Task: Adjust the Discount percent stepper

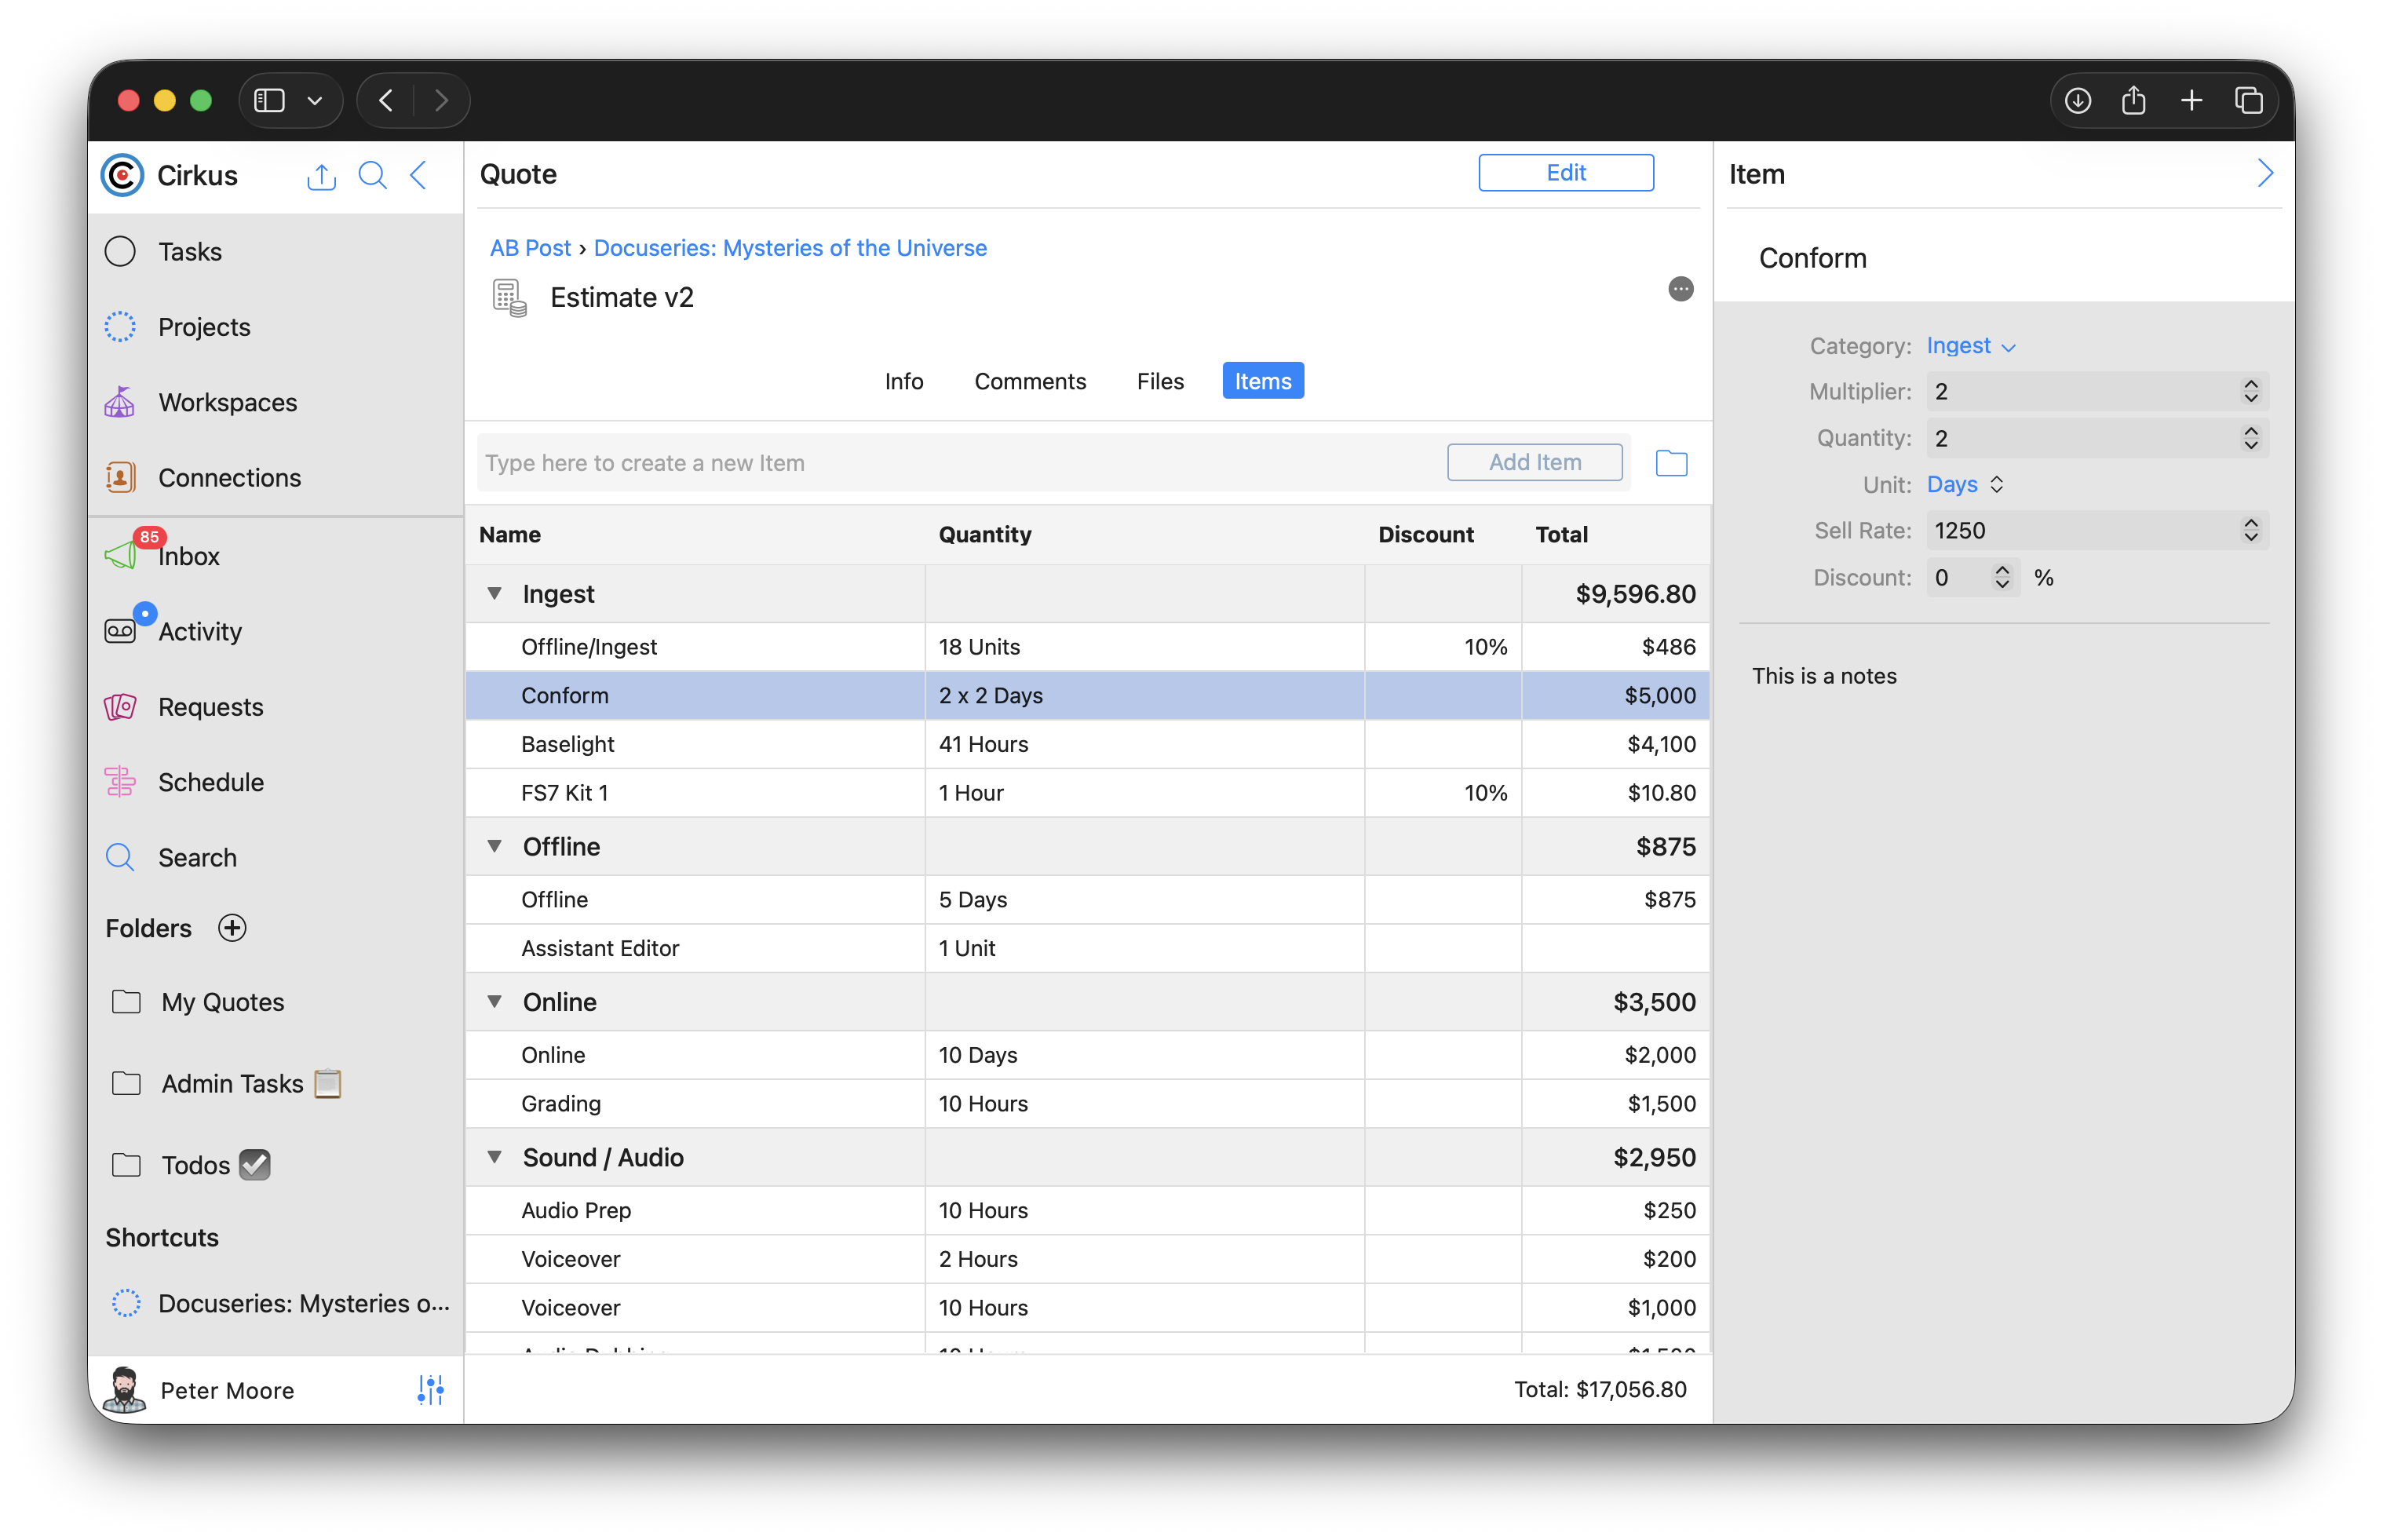Action: (2002, 577)
